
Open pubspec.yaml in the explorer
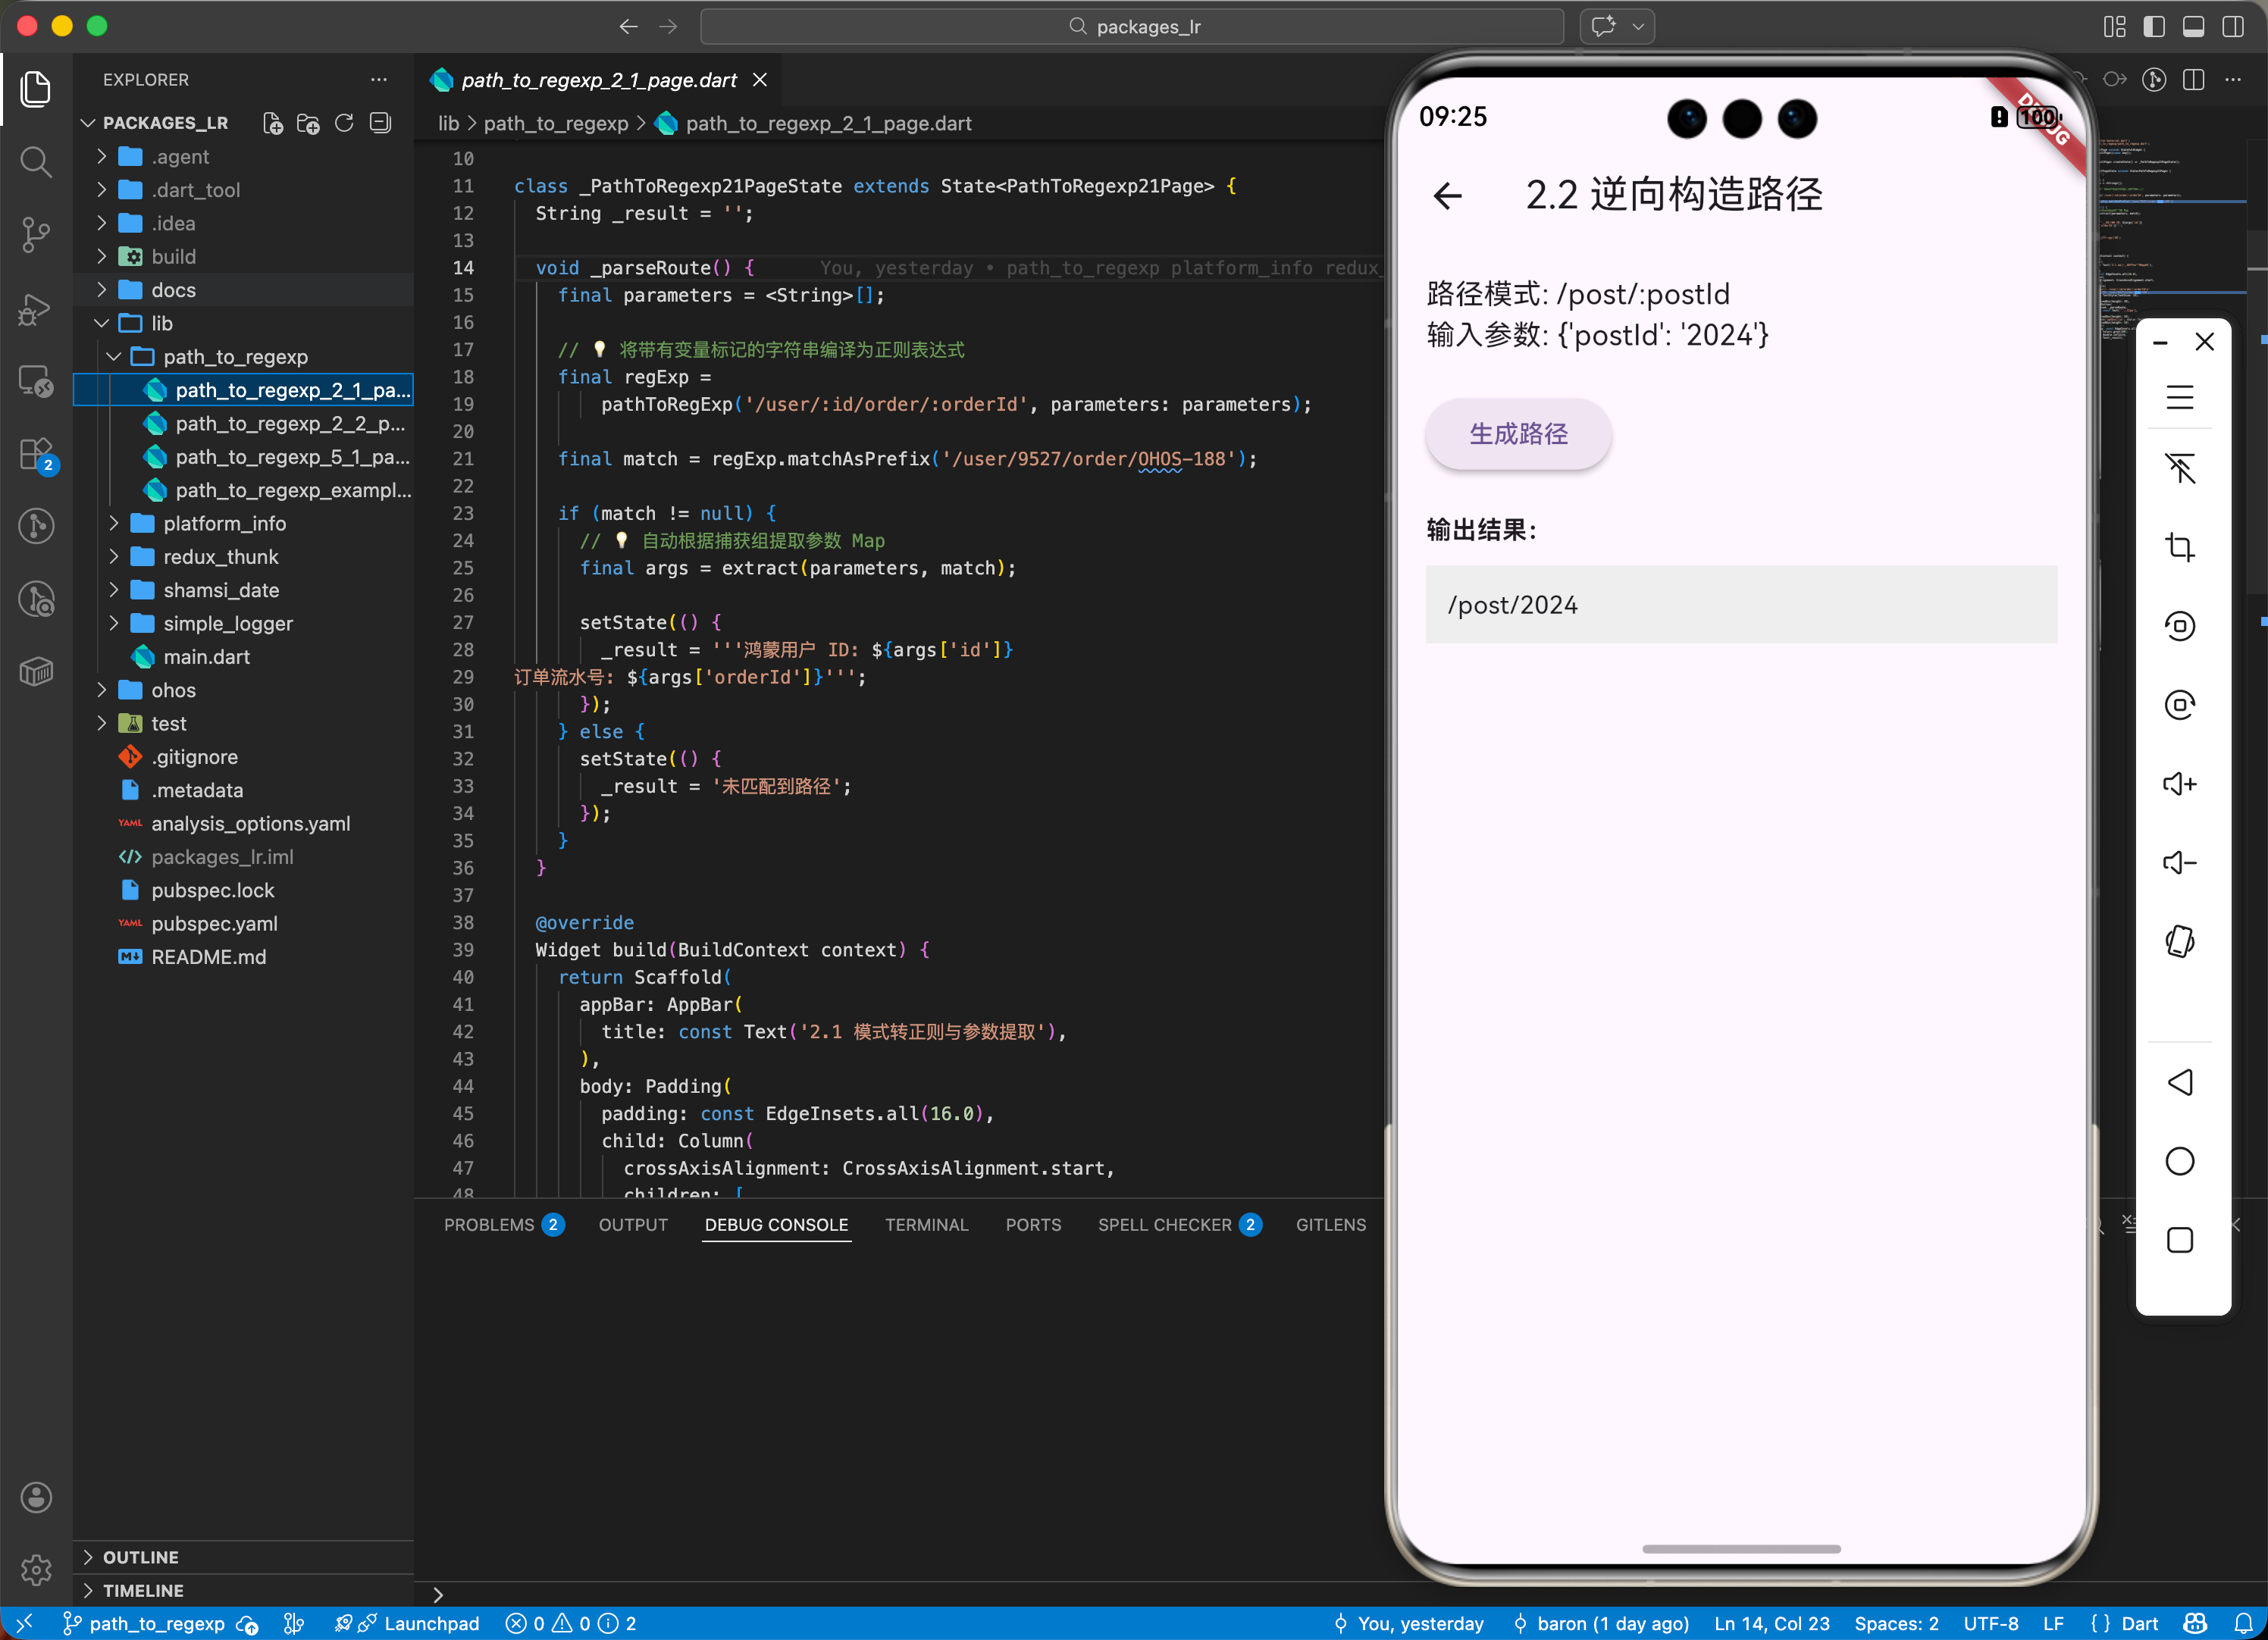tap(214, 923)
